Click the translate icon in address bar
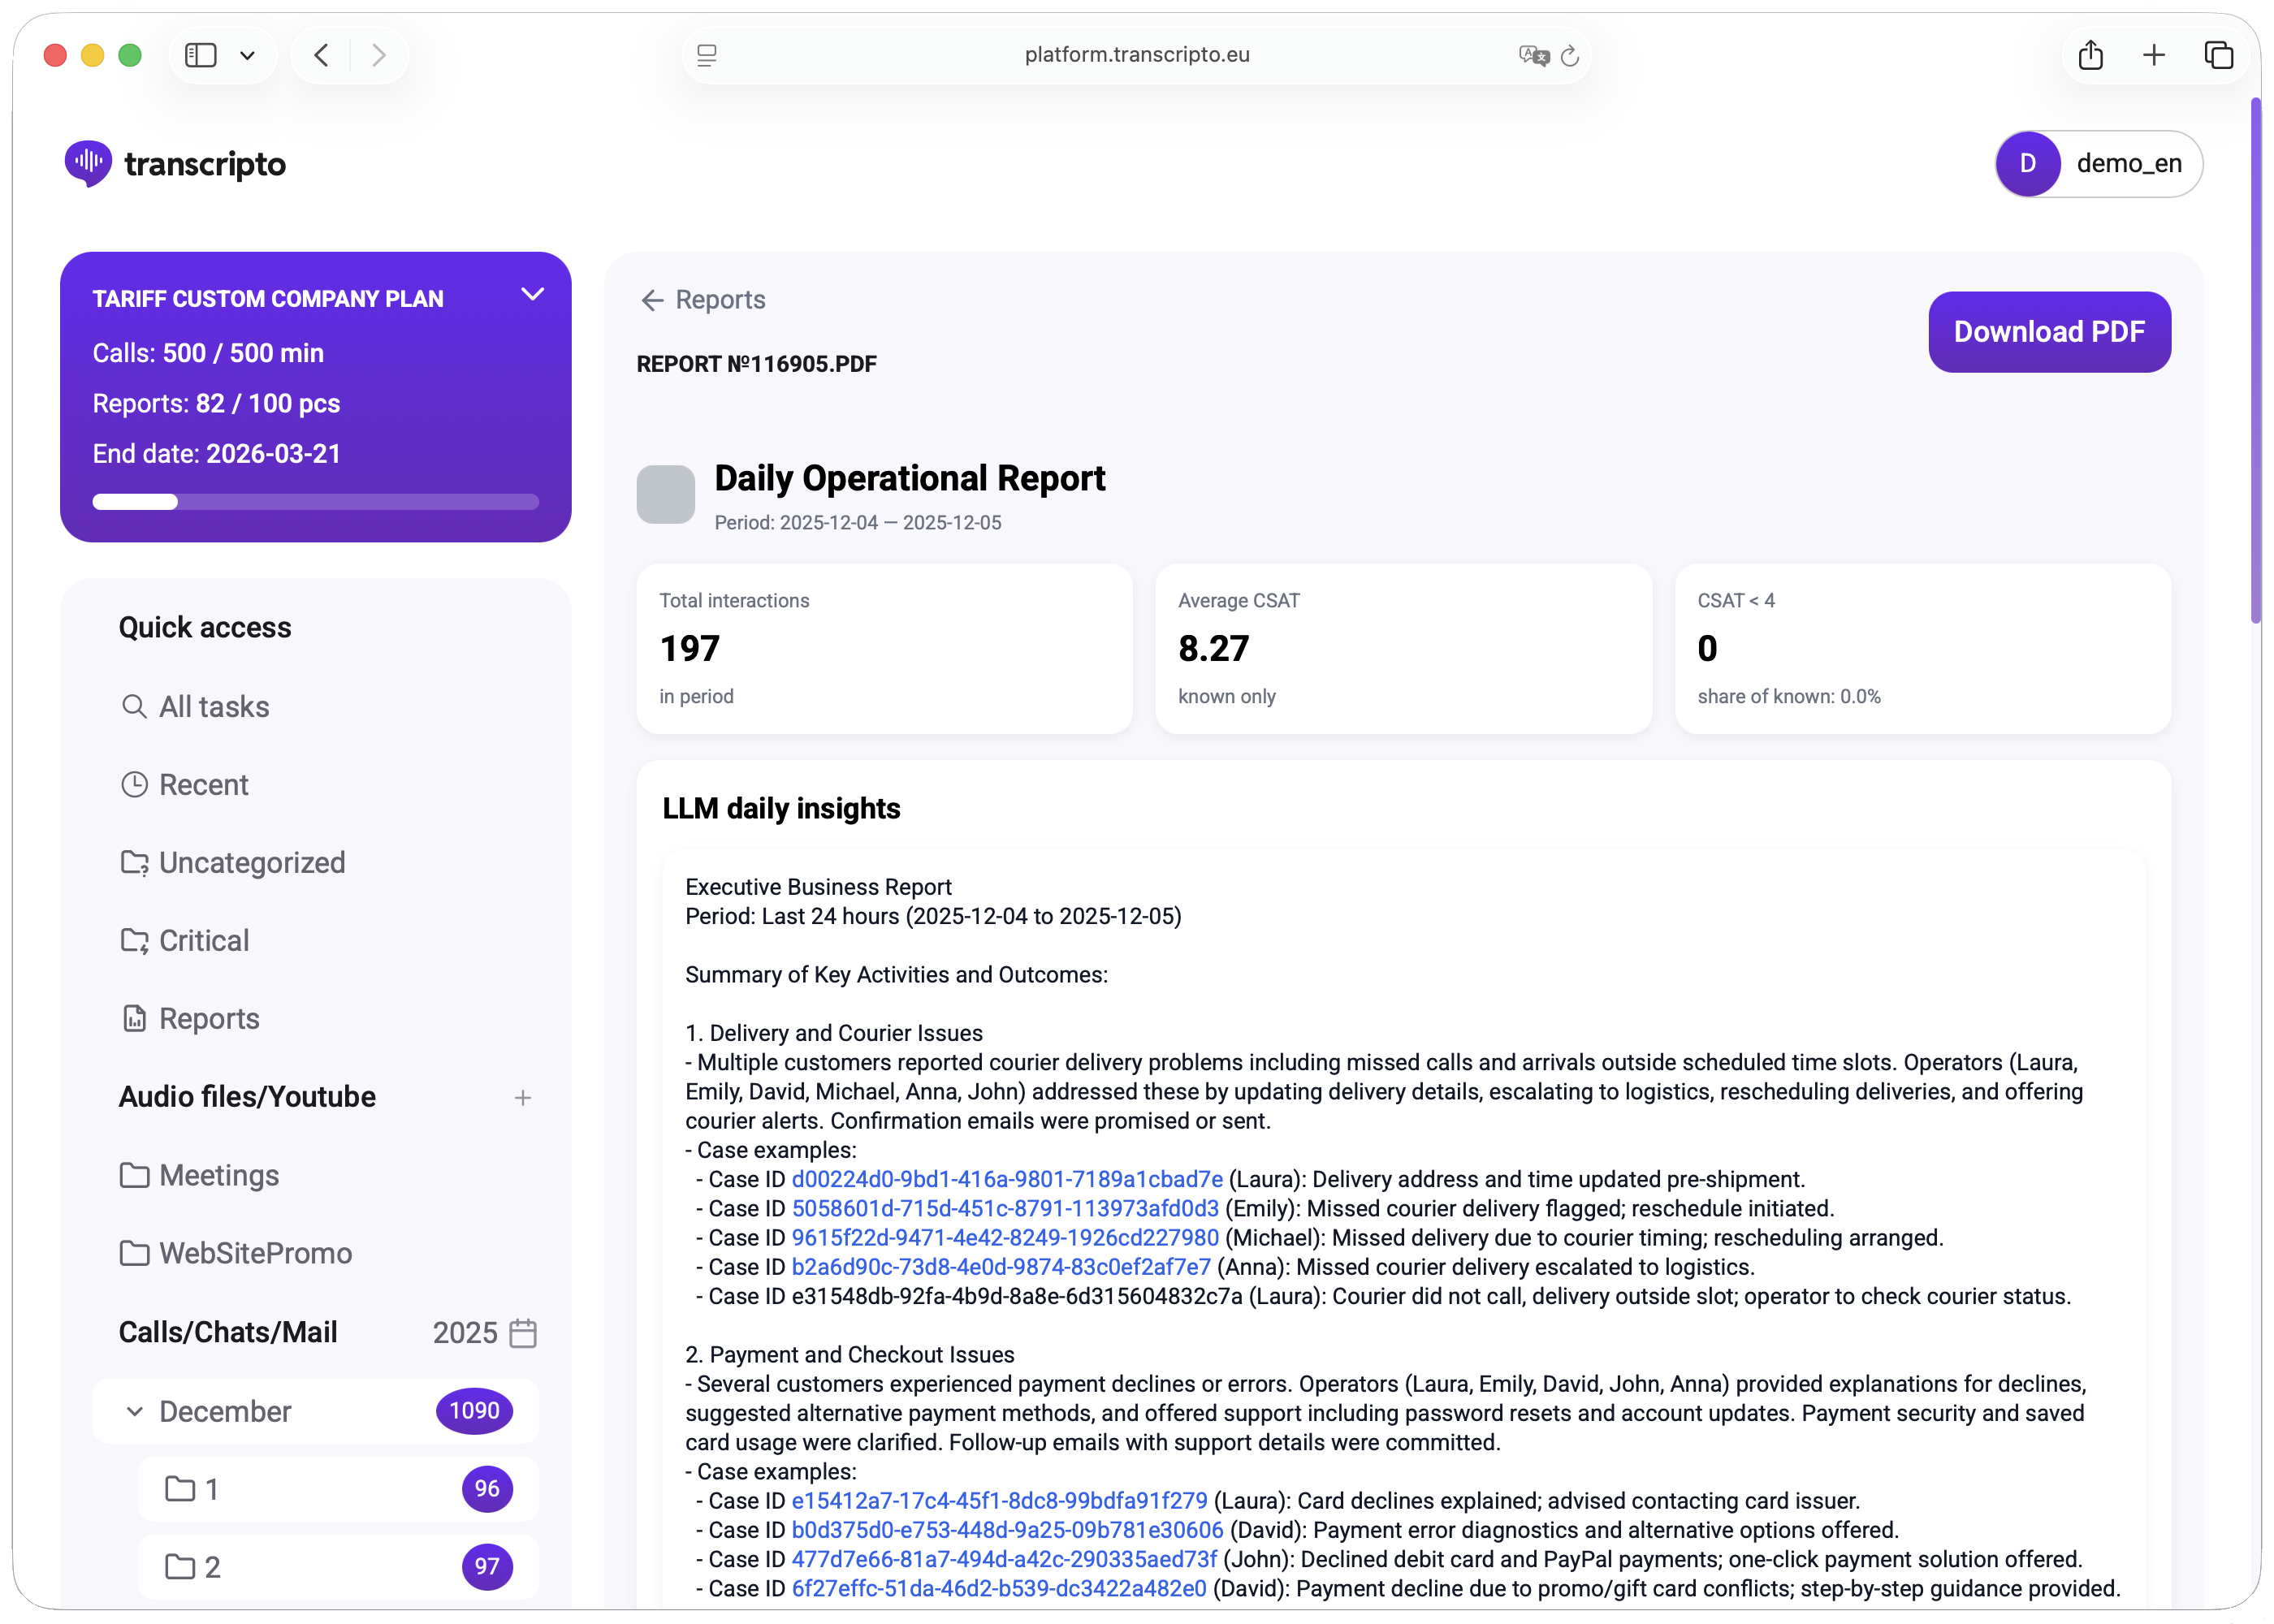 pyautogui.click(x=1532, y=55)
